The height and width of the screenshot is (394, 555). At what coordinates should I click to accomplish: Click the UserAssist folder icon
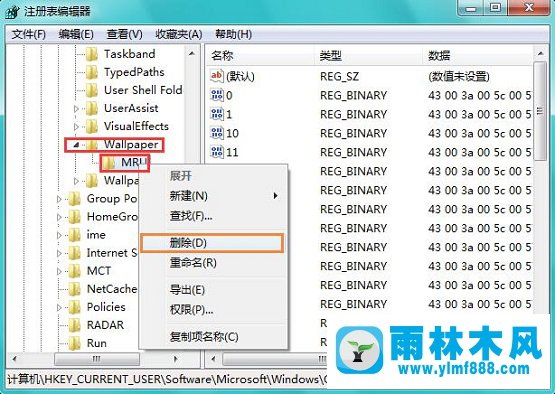pyautogui.click(x=92, y=108)
